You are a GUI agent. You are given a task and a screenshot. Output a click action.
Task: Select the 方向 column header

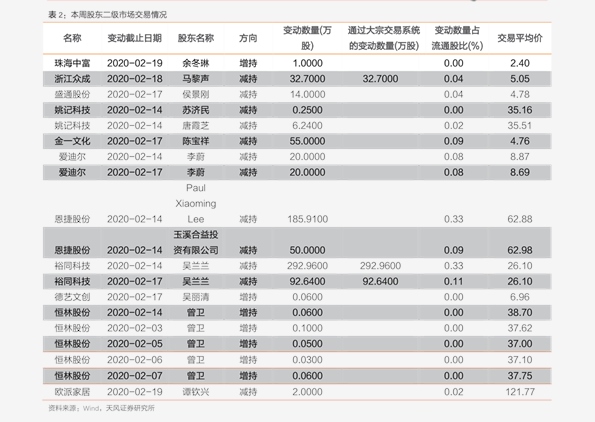[248, 38]
